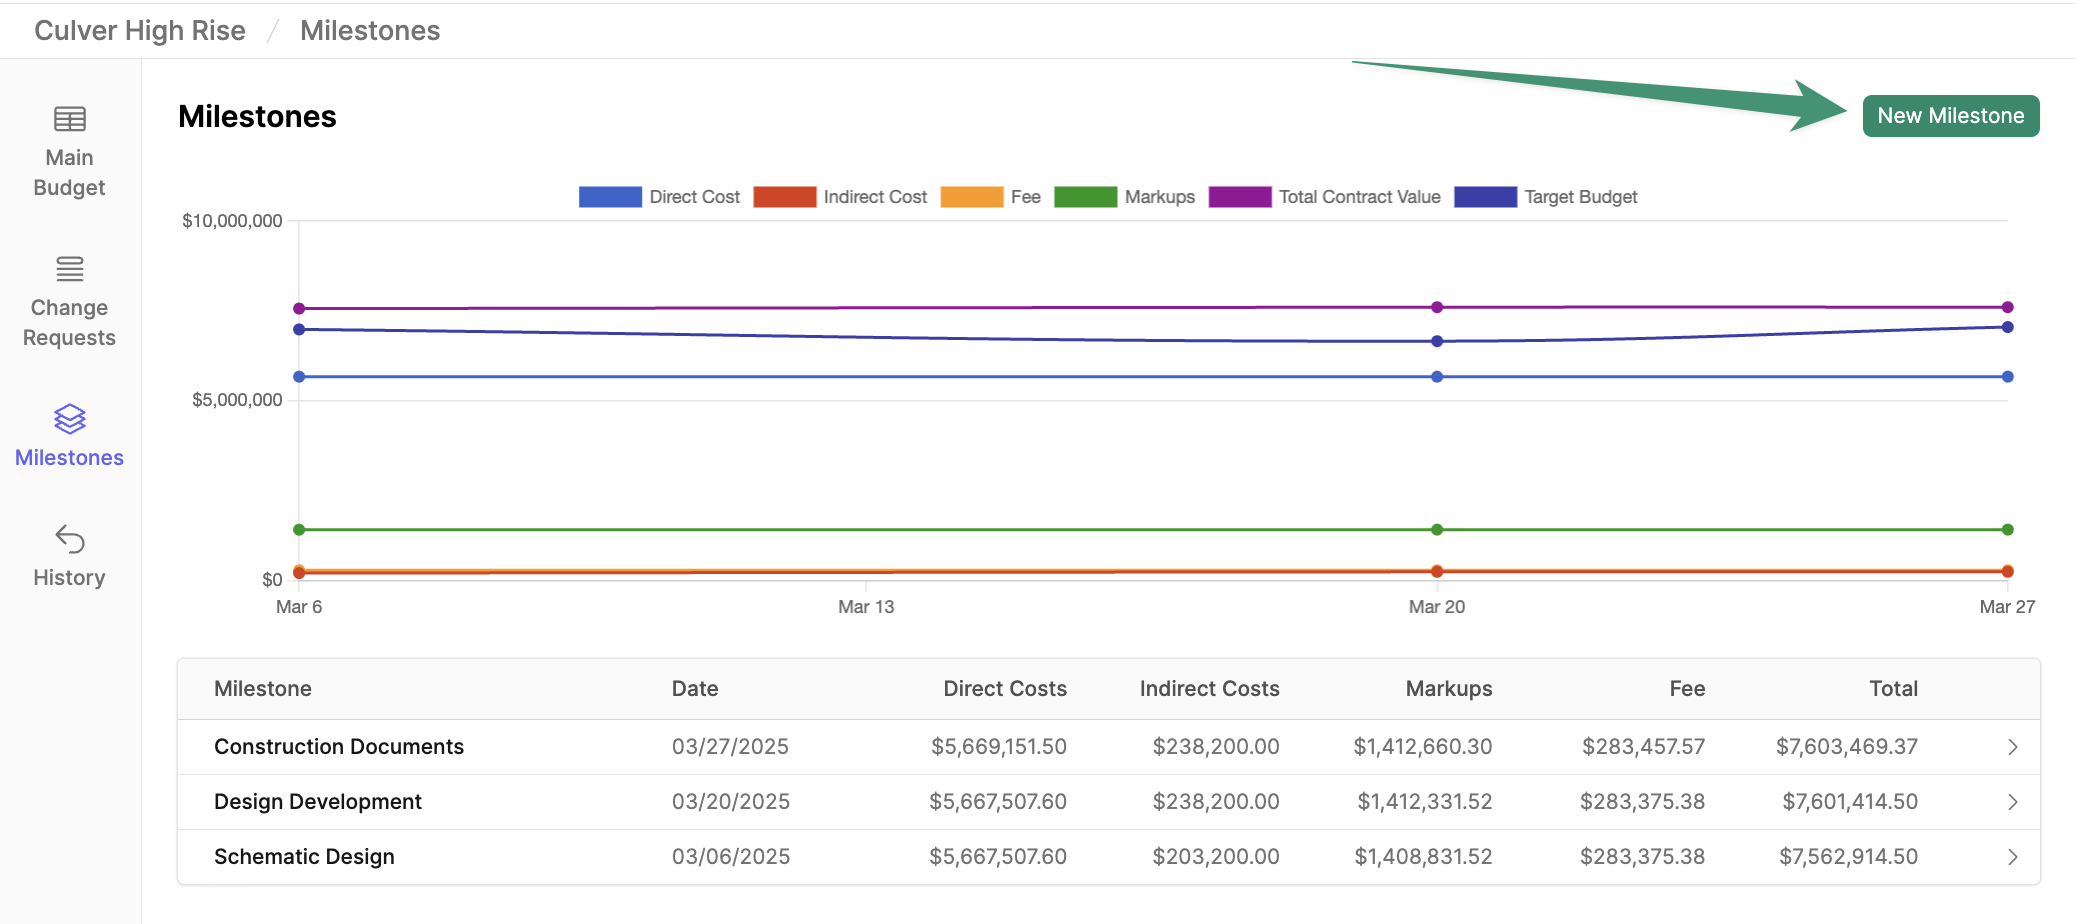Screen dimensions: 2076x924
Task: Select the Change Requests sidebar label
Action: 69,323
